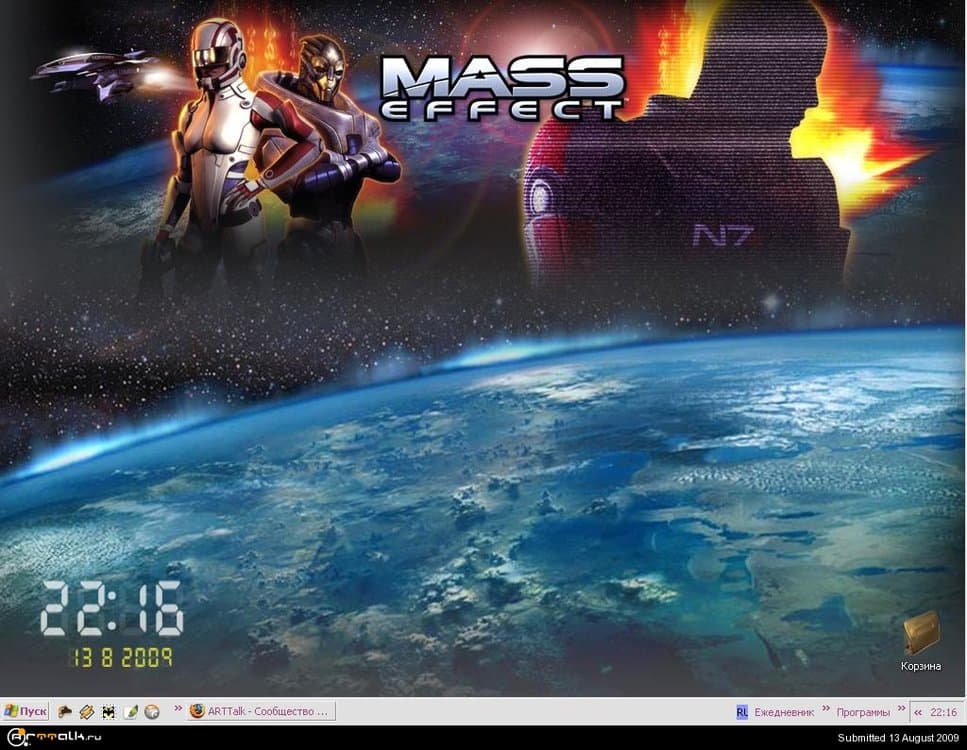This screenshot has width=967, height=750.
Task: Expand the Программы toolbar chevron
Action: tap(901, 710)
